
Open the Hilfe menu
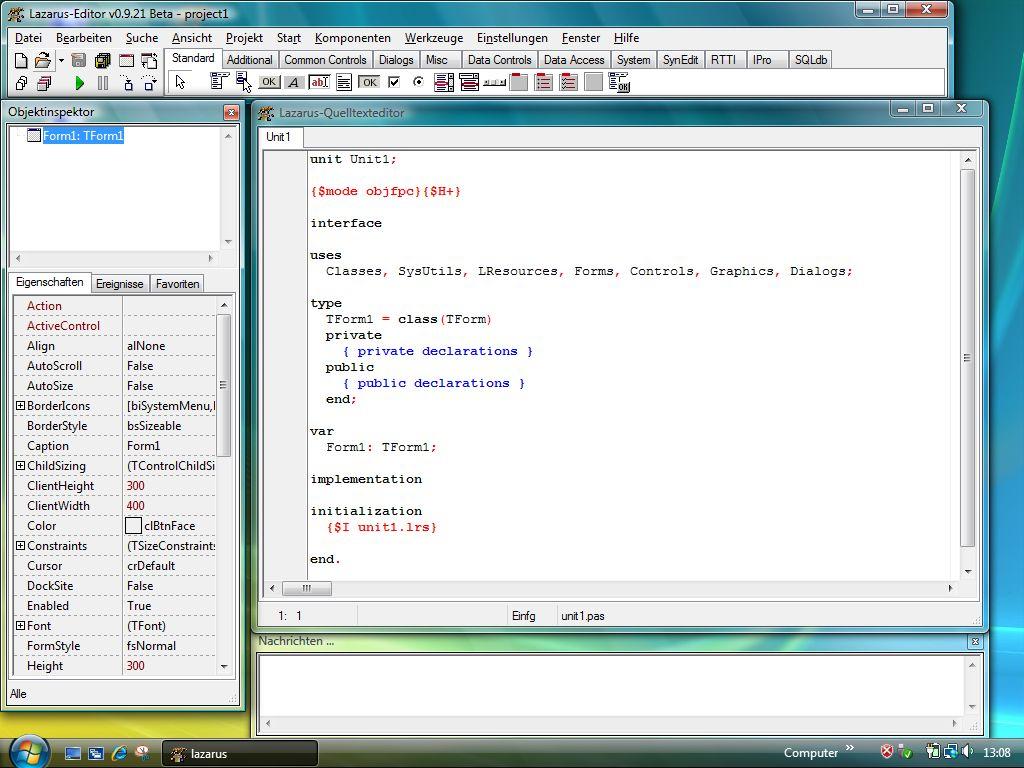626,38
